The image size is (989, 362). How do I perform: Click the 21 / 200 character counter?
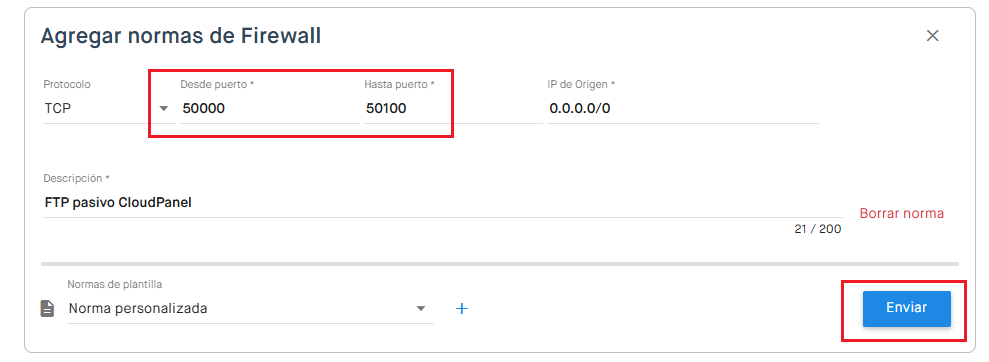(817, 229)
